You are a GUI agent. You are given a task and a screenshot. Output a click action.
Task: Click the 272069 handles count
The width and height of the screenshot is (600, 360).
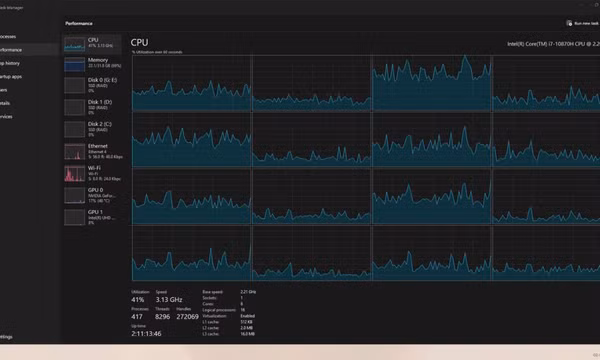188,317
